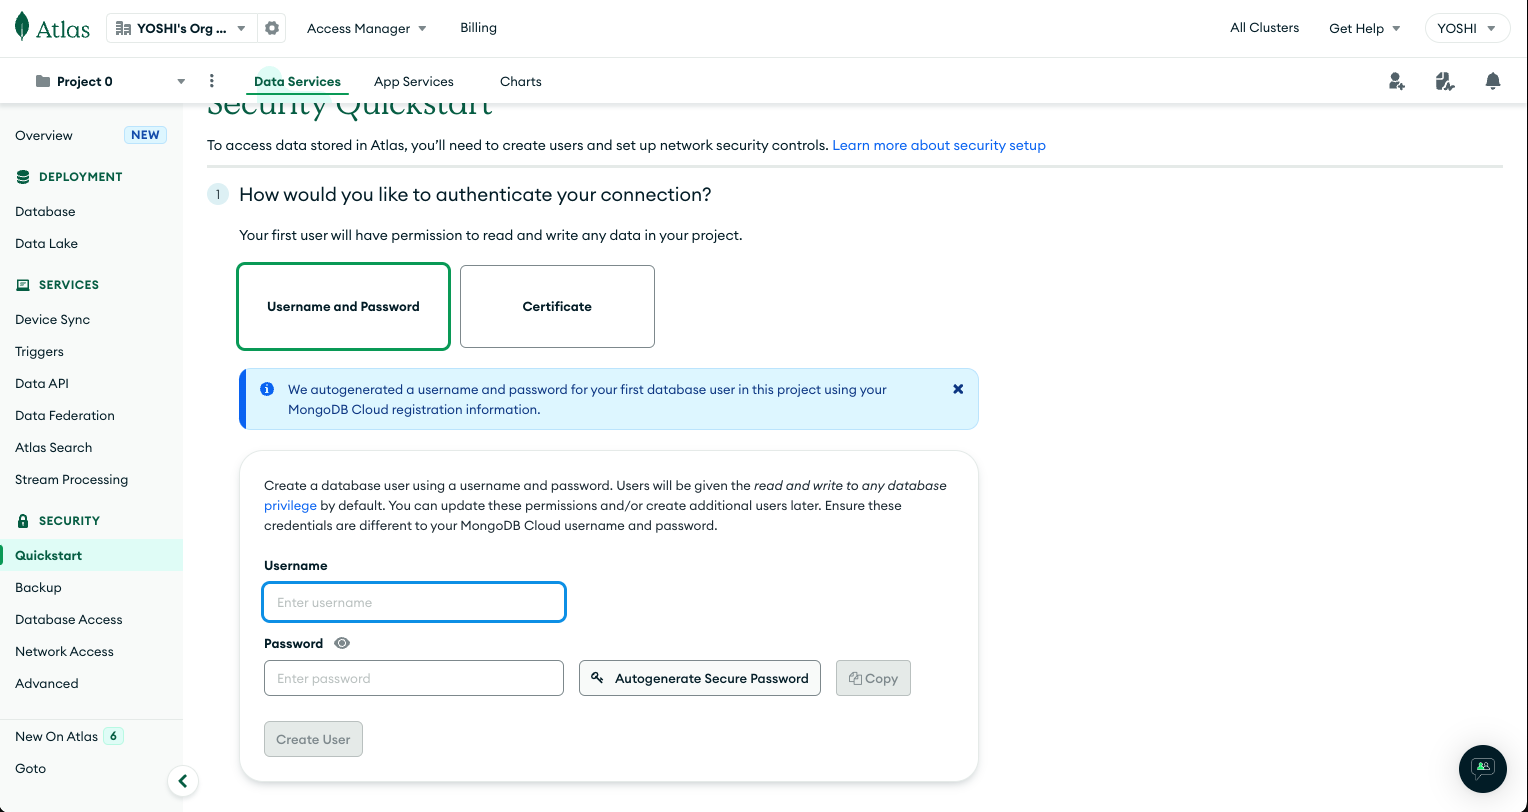
Task: Expand the YOSHI's Org dropdown
Action: point(181,28)
